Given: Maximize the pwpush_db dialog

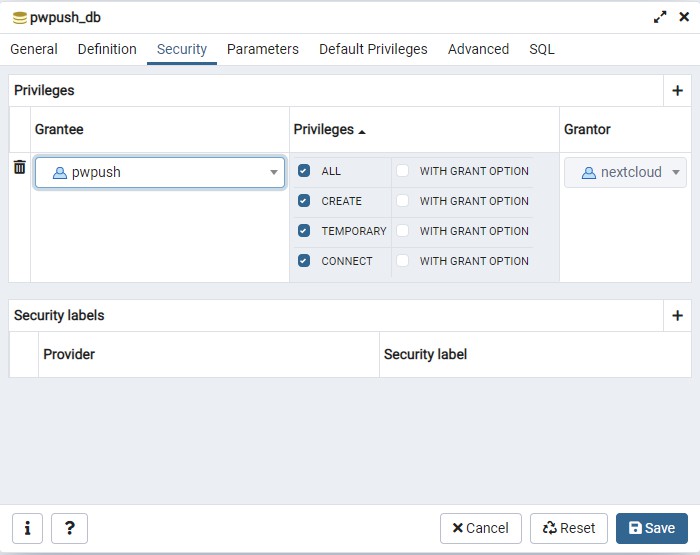Looking at the screenshot, I should click(x=660, y=17).
